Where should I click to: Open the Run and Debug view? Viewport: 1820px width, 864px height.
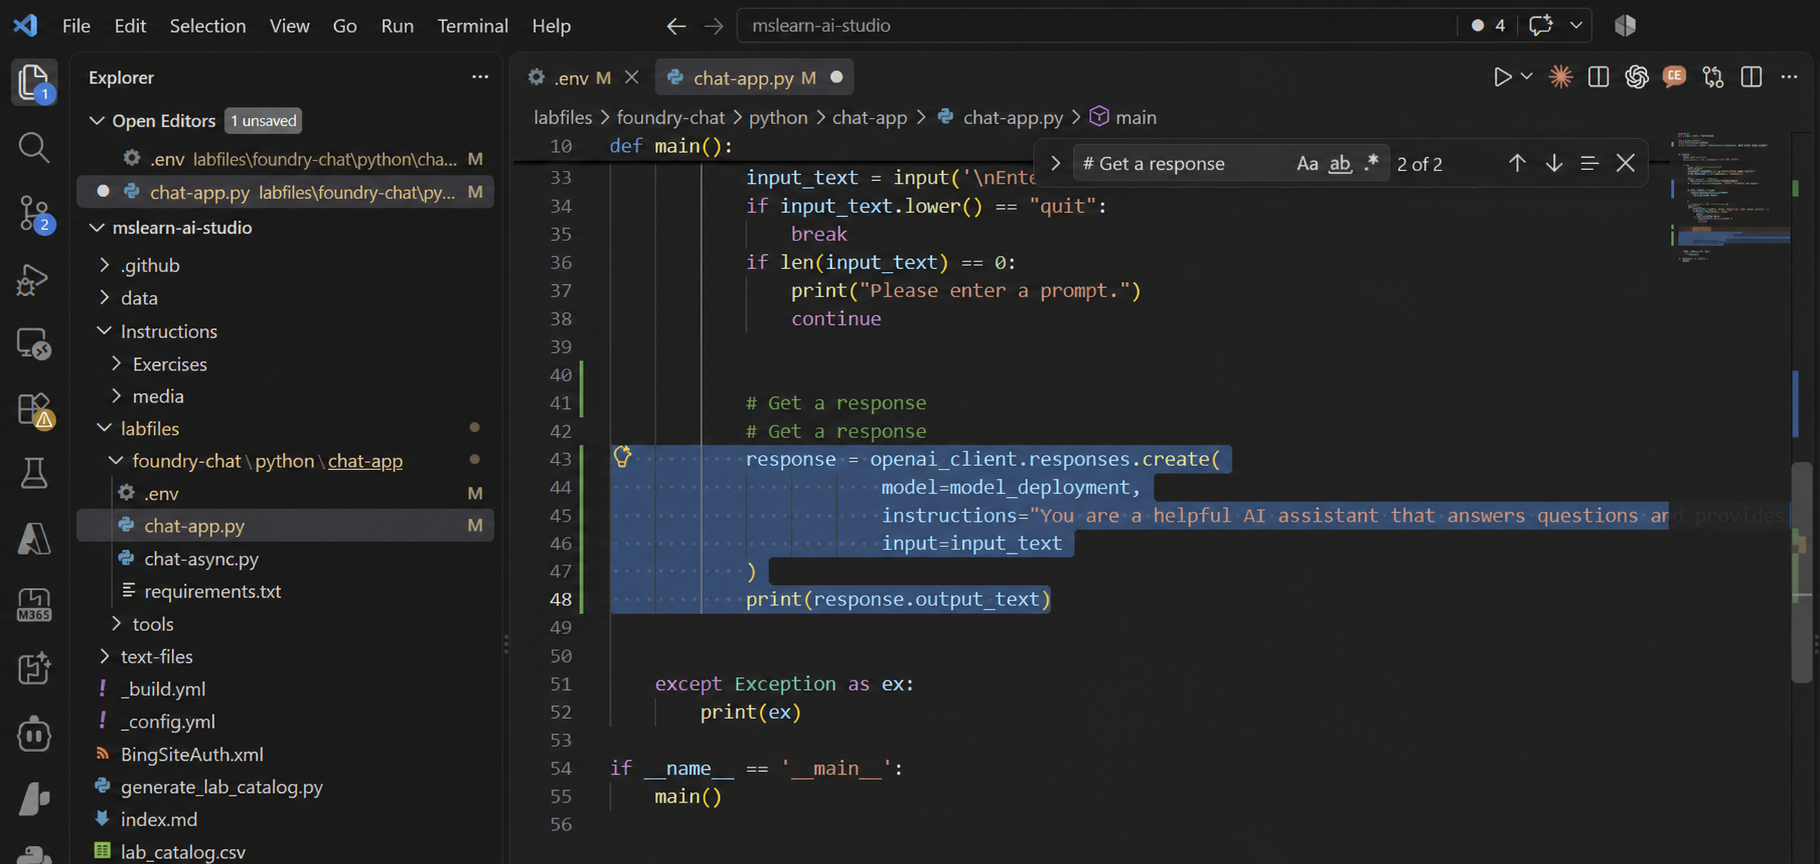34,280
